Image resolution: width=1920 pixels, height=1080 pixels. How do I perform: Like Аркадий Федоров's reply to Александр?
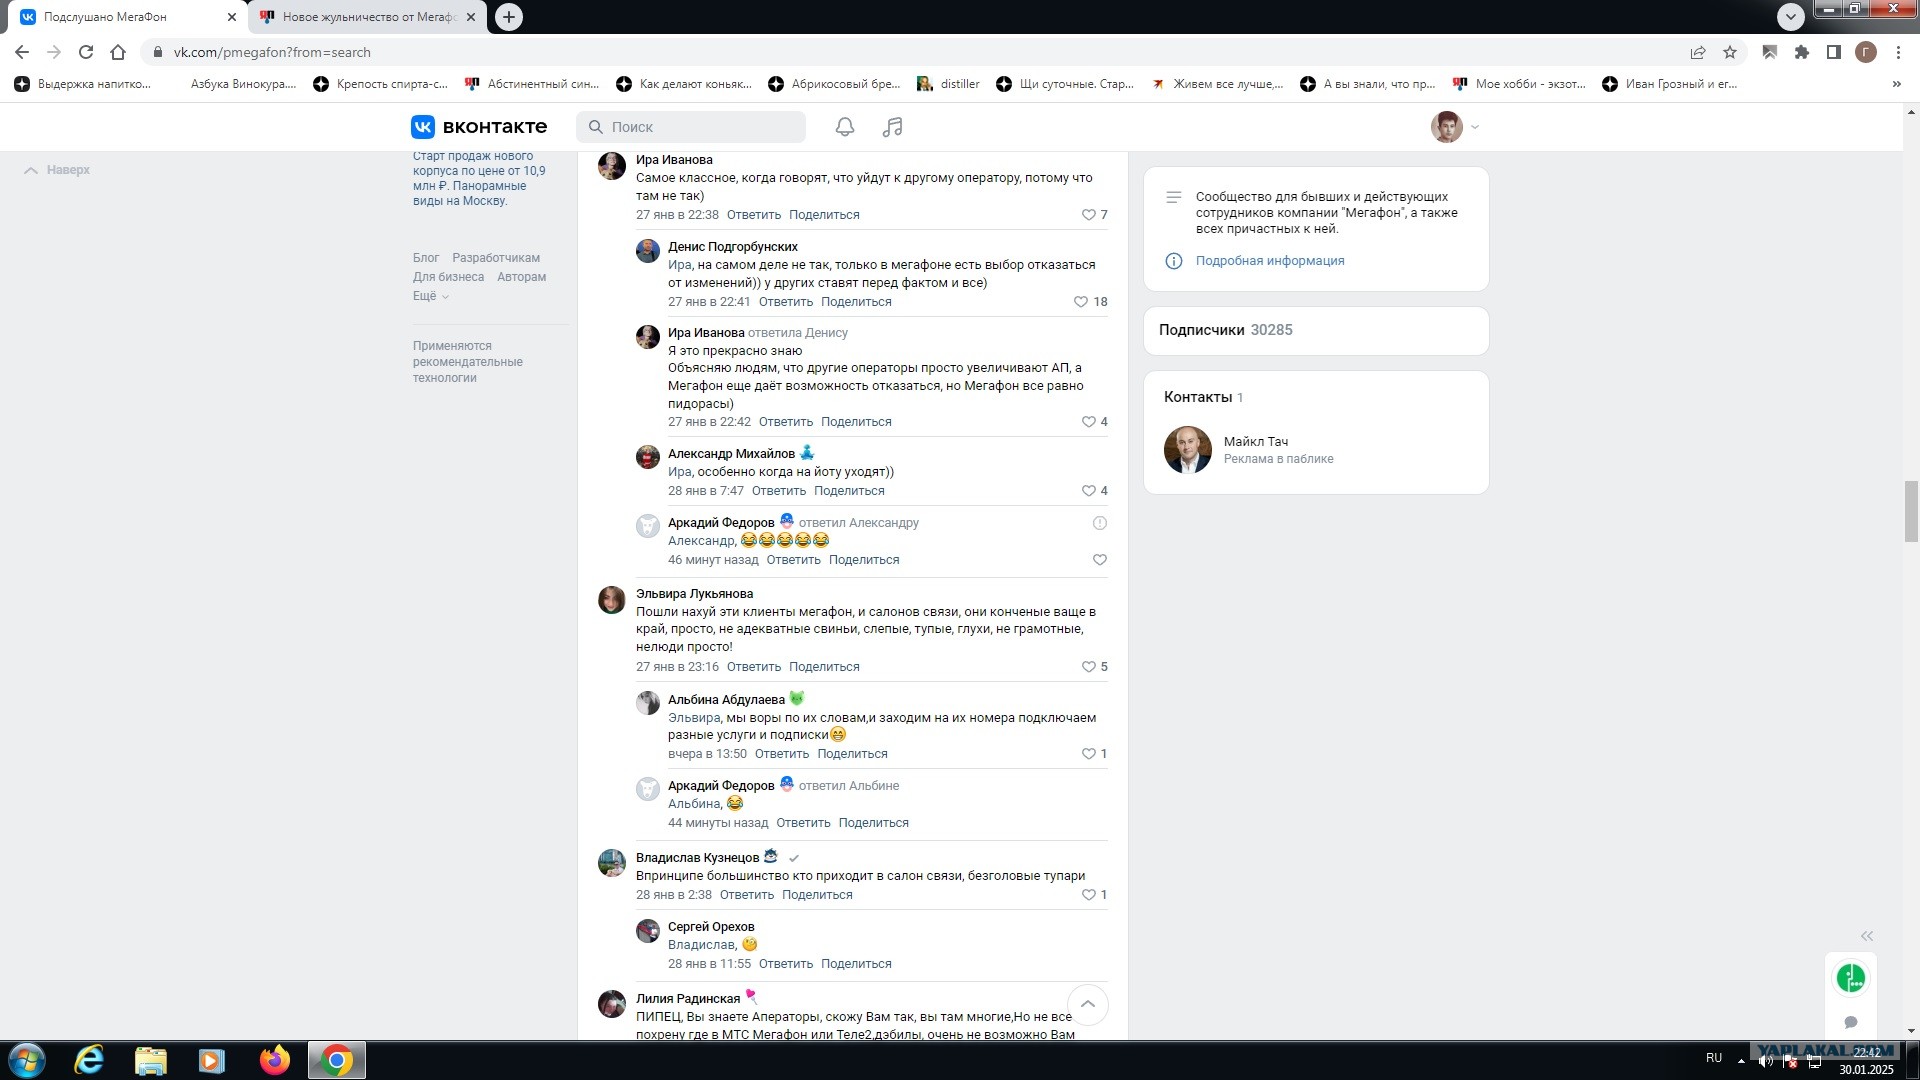(x=1100, y=560)
